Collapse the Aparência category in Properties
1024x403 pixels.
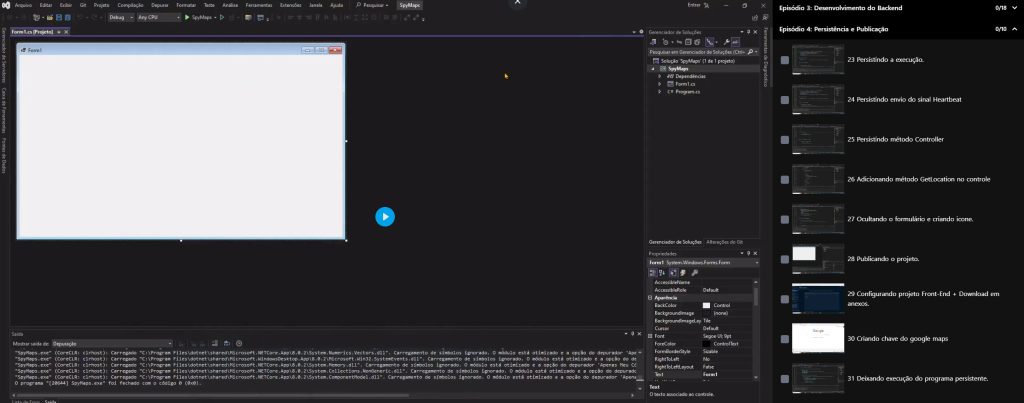point(650,298)
